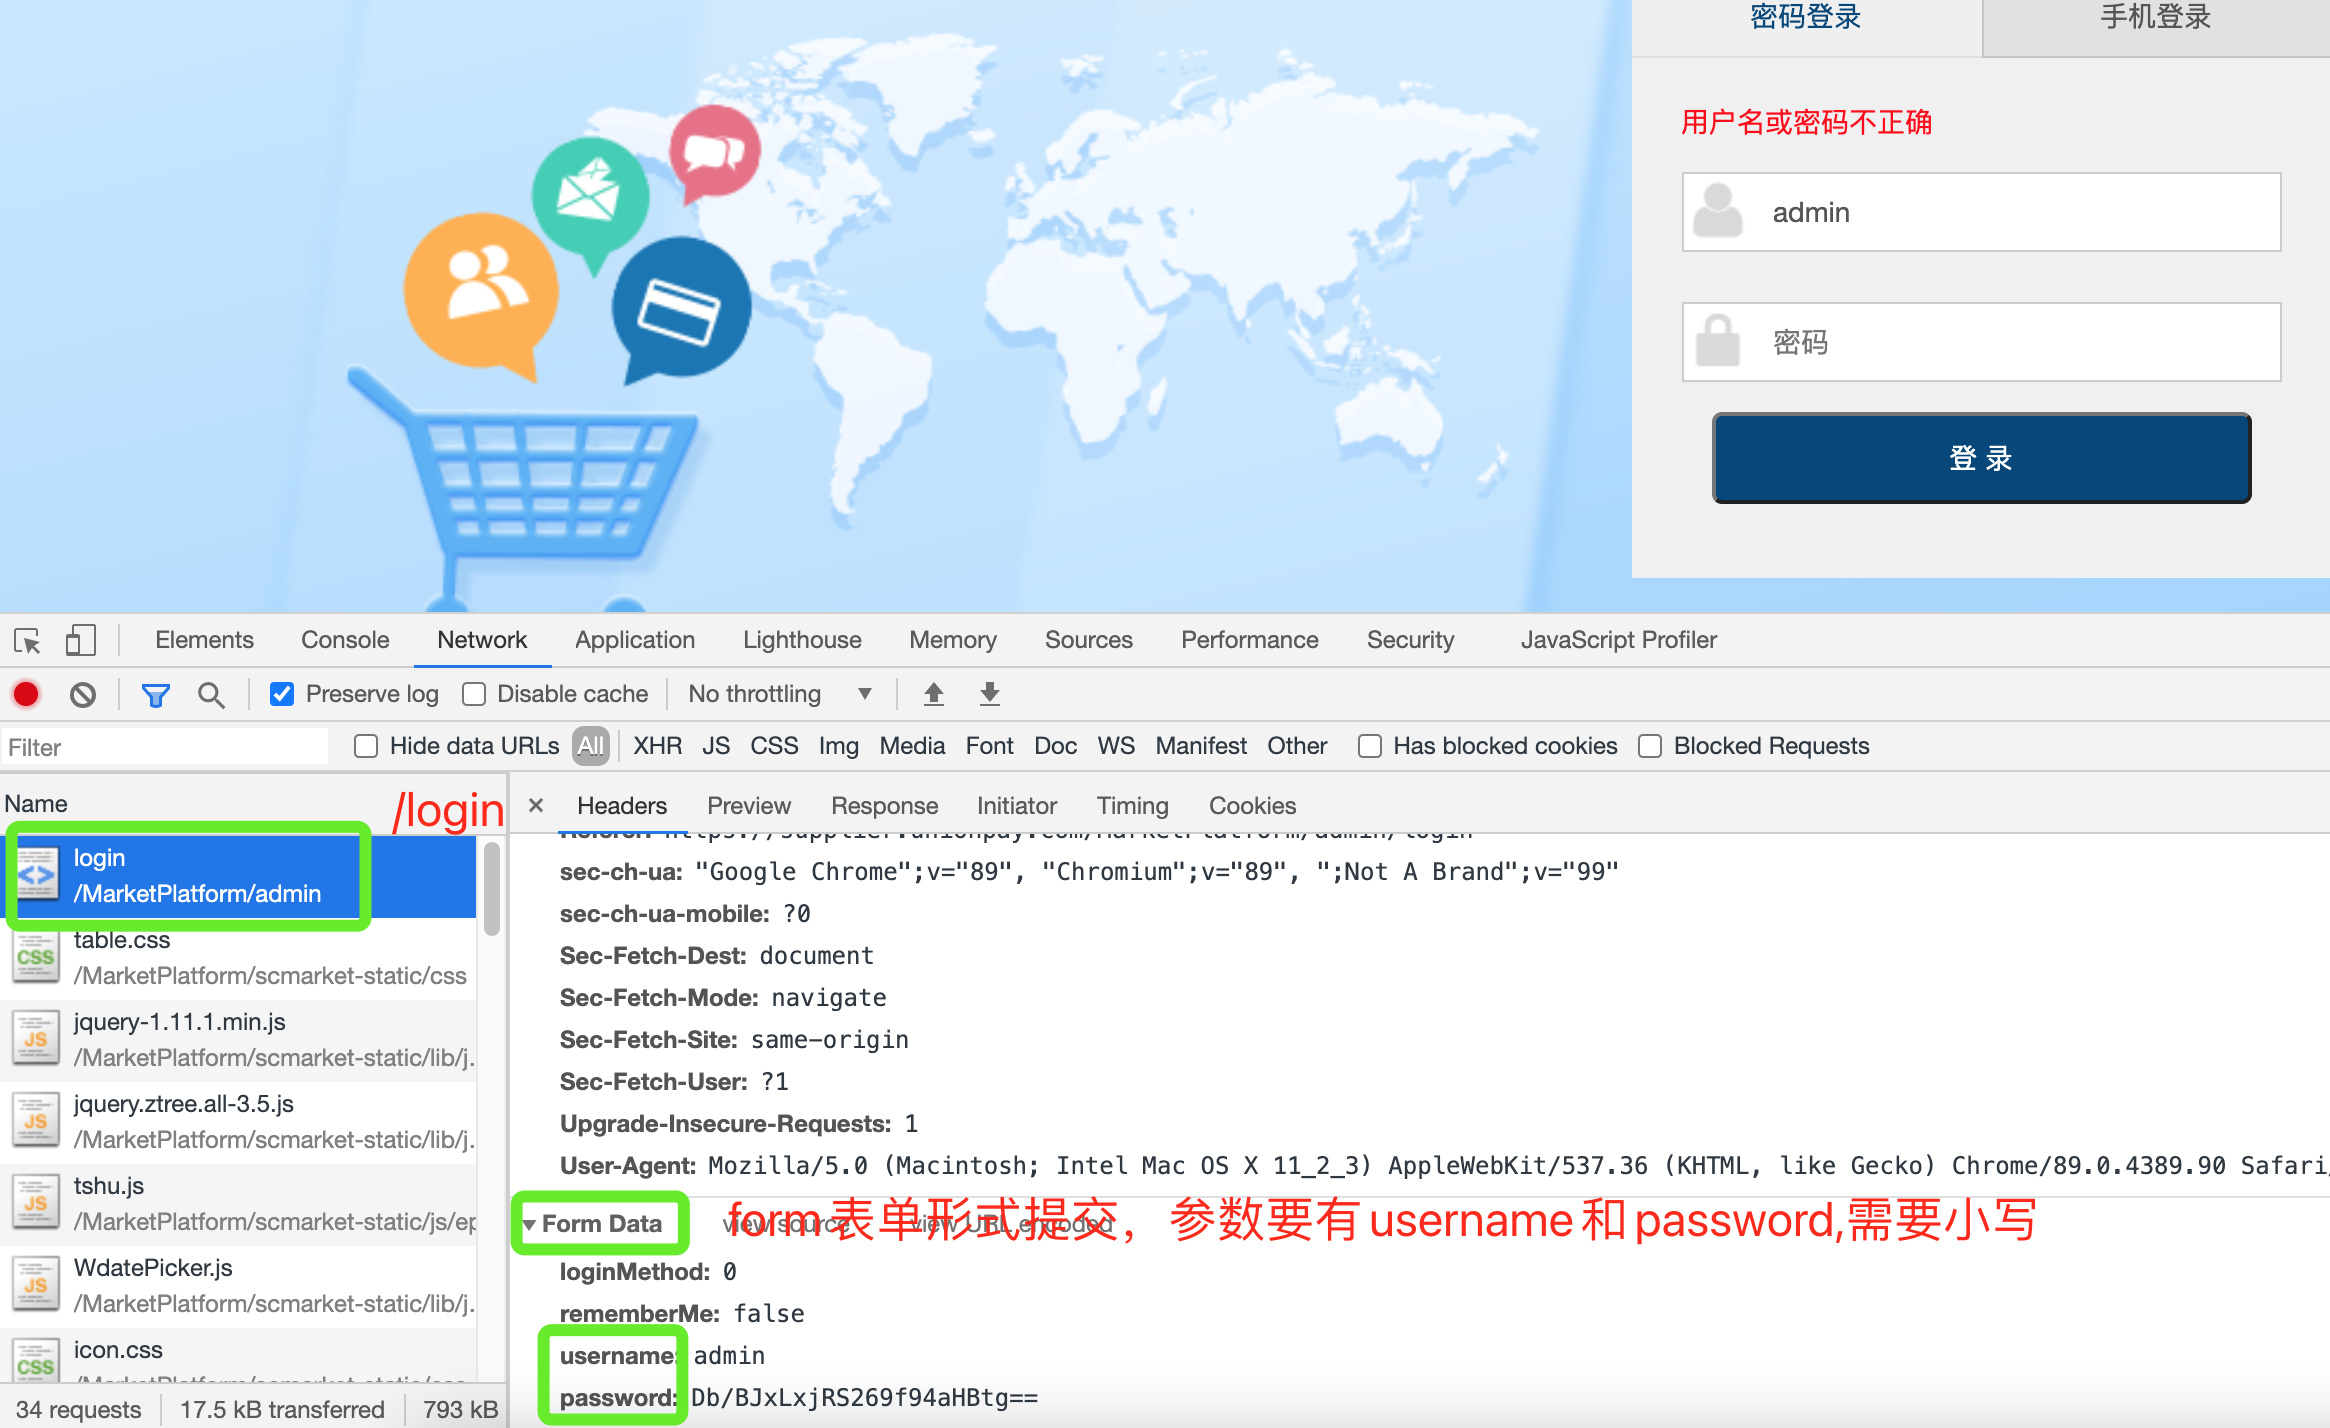Viewport: 2330px width, 1428px height.
Task: Open the Cookies tab
Action: coord(1253,806)
